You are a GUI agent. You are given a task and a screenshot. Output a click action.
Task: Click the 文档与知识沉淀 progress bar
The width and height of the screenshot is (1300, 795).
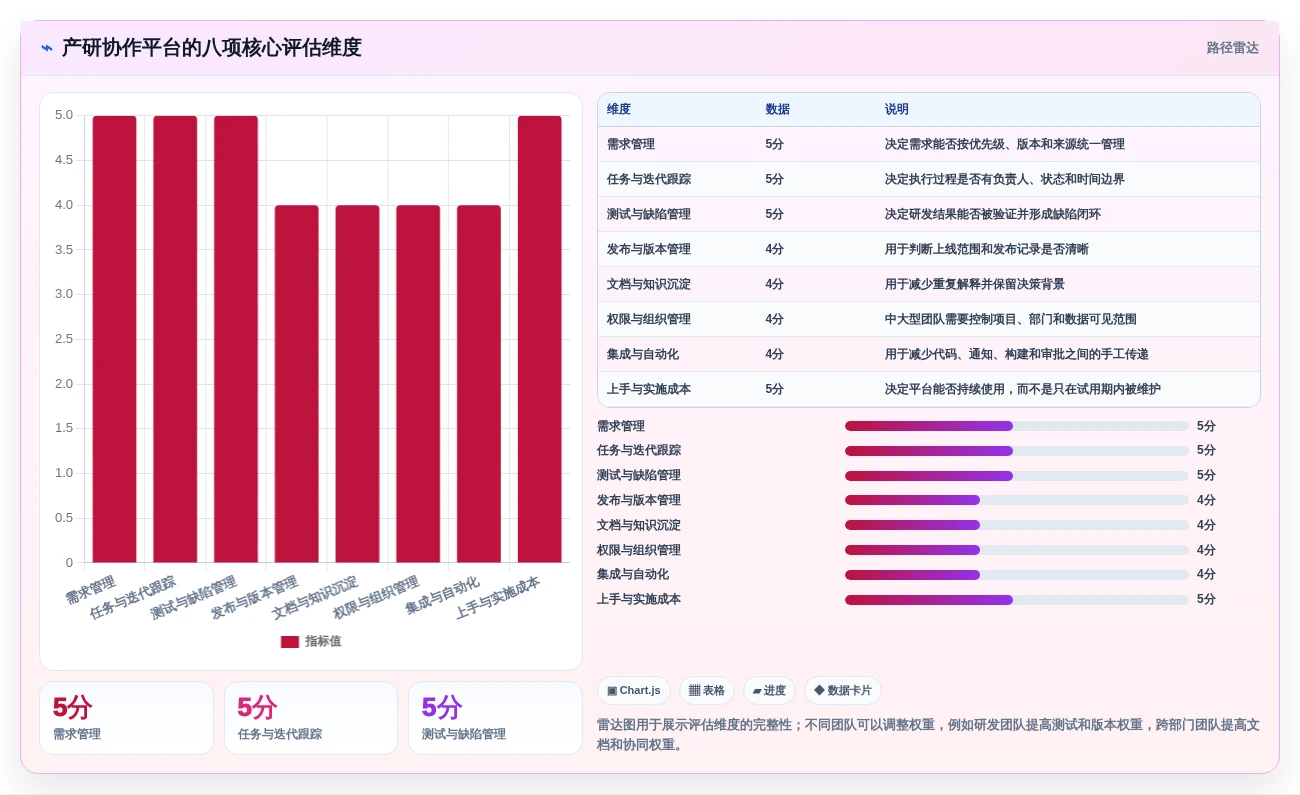(x=1017, y=525)
